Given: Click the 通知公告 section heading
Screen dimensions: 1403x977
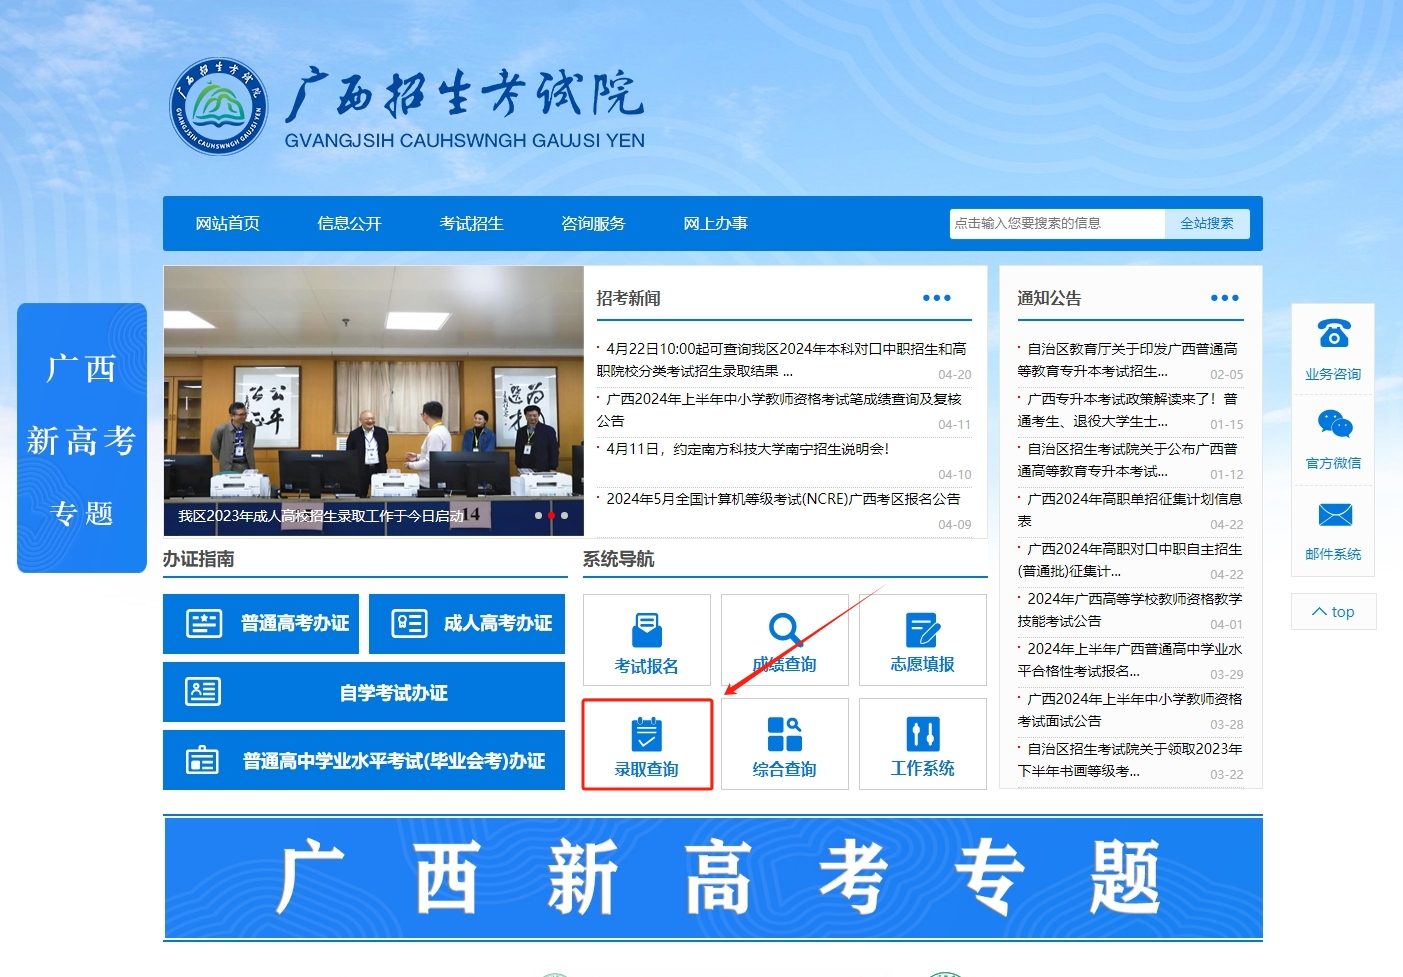Looking at the screenshot, I should point(1049,298).
